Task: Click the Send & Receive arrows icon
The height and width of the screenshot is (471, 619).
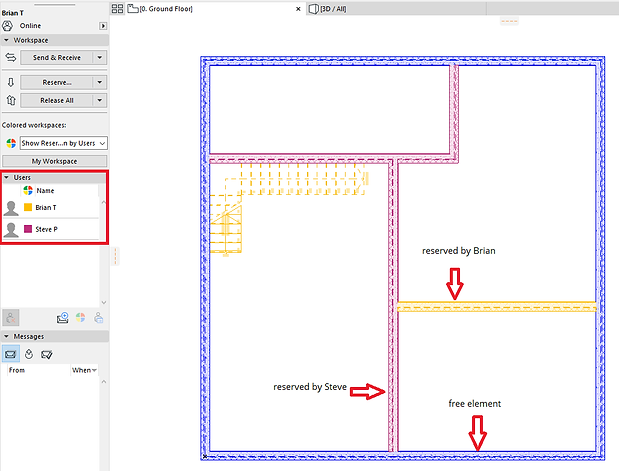Action: coord(11,58)
